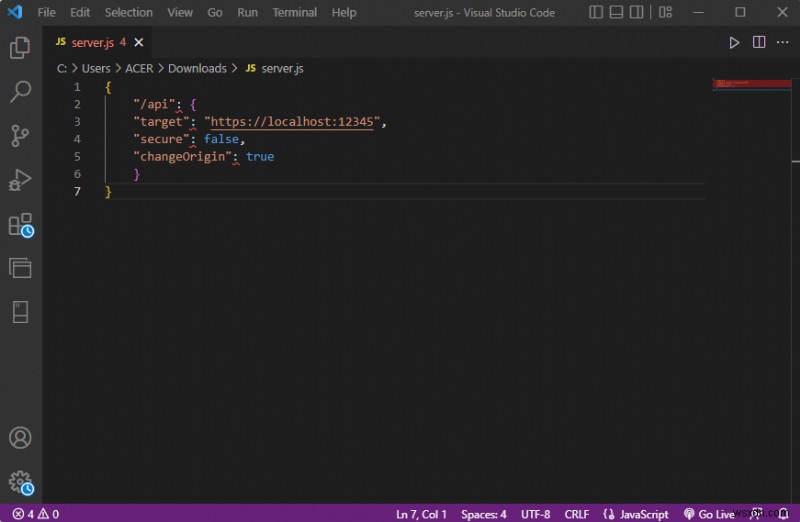This screenshot has height=522, width=800.
Task: Click the Downloads breadcrumb folder
Action: (197, 68)
